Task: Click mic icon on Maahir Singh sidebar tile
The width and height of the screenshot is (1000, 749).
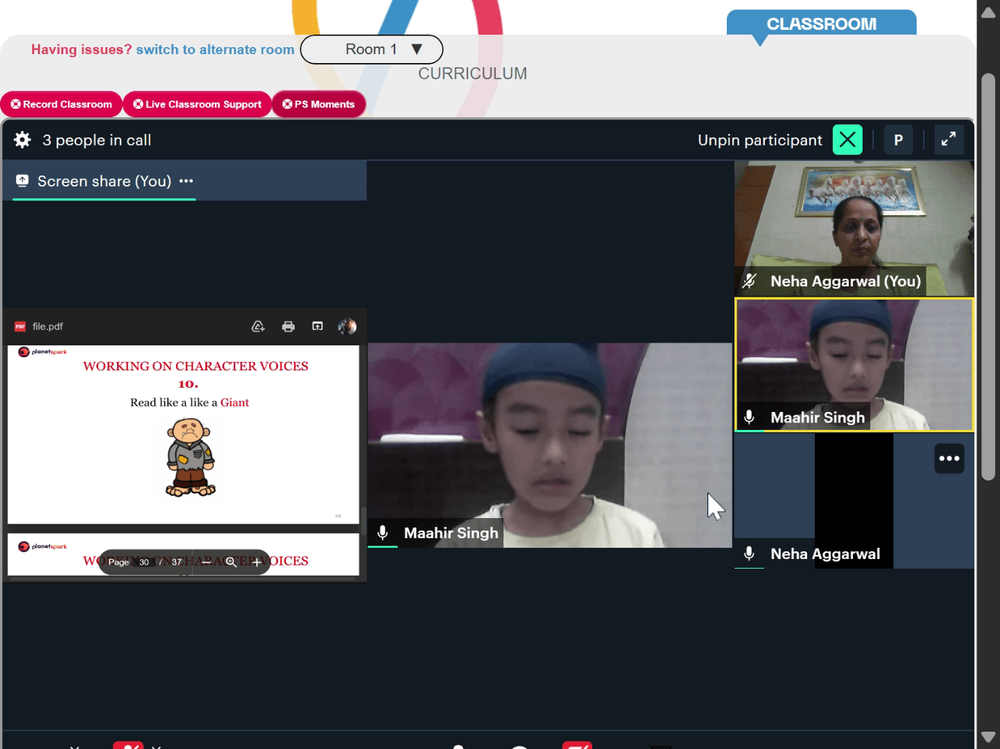Action: (x=749, y=417)
